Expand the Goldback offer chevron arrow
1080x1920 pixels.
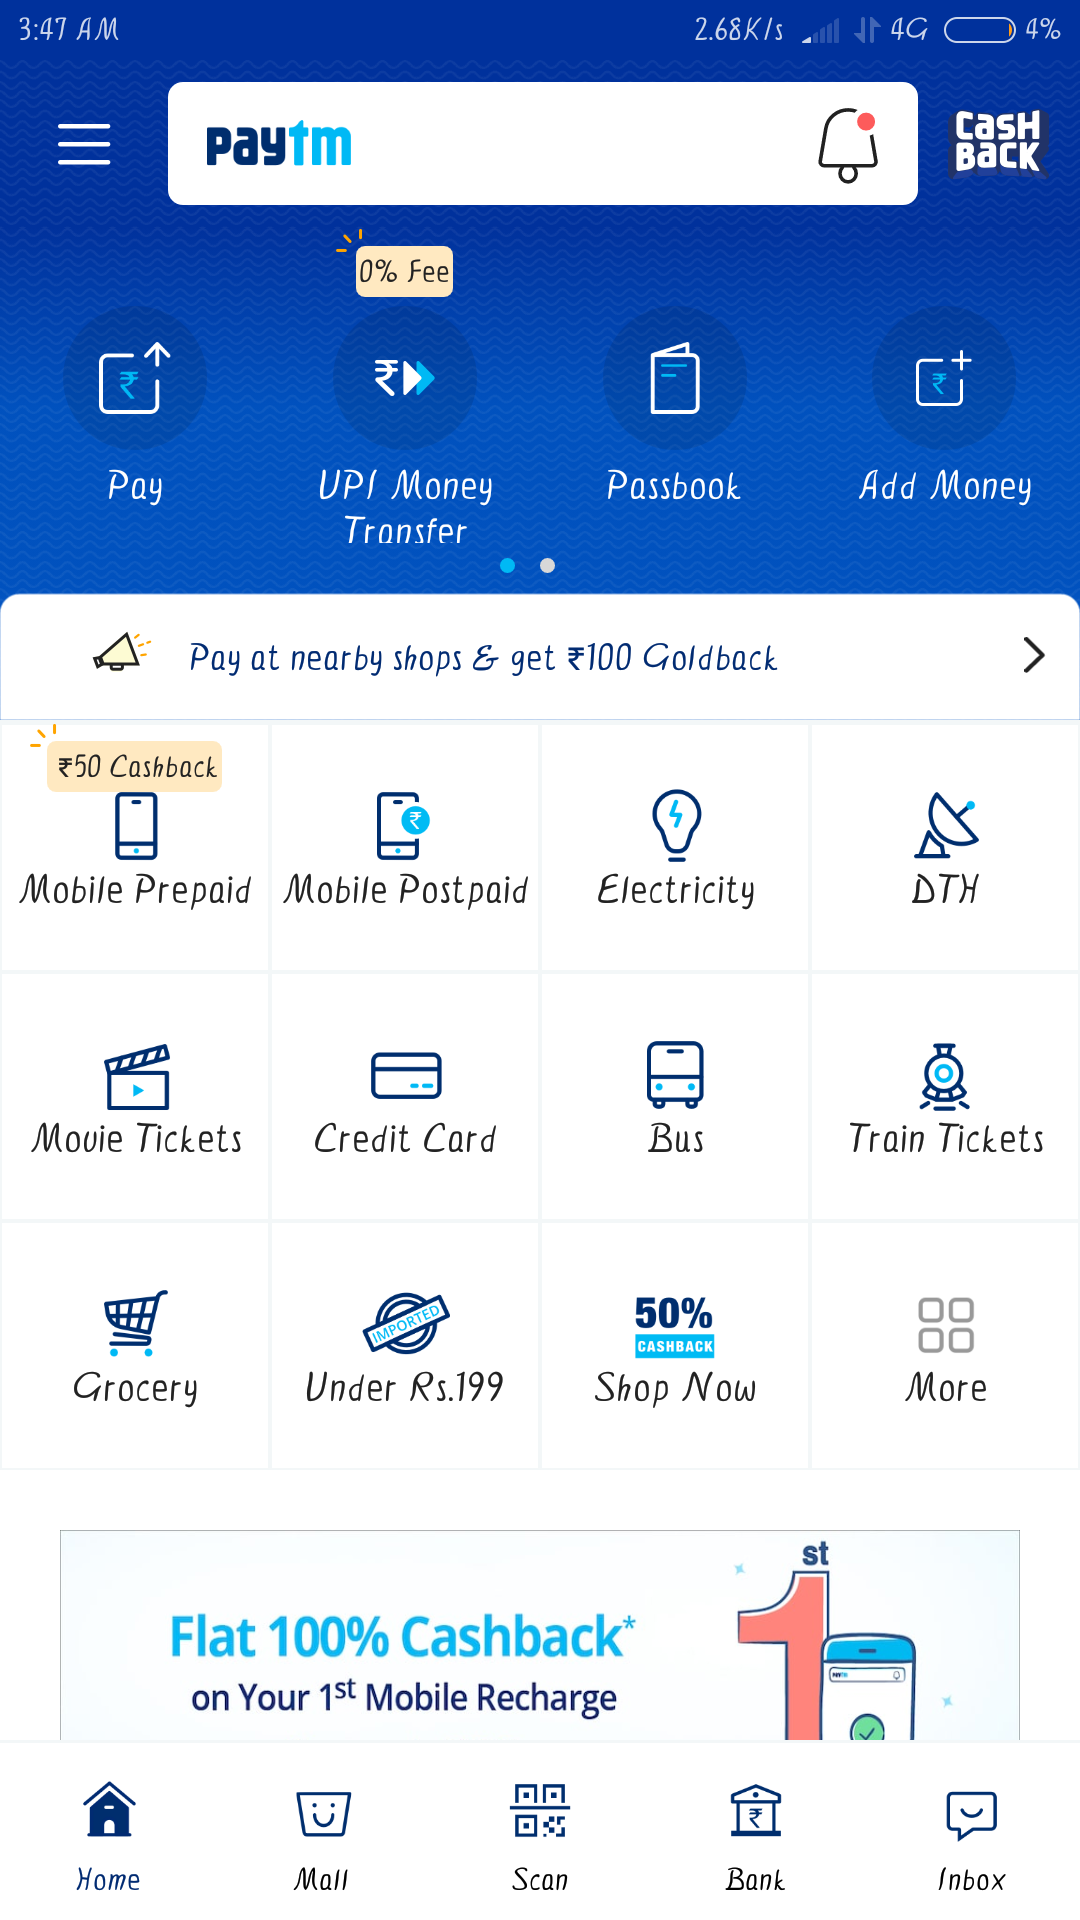[1034, 655]
